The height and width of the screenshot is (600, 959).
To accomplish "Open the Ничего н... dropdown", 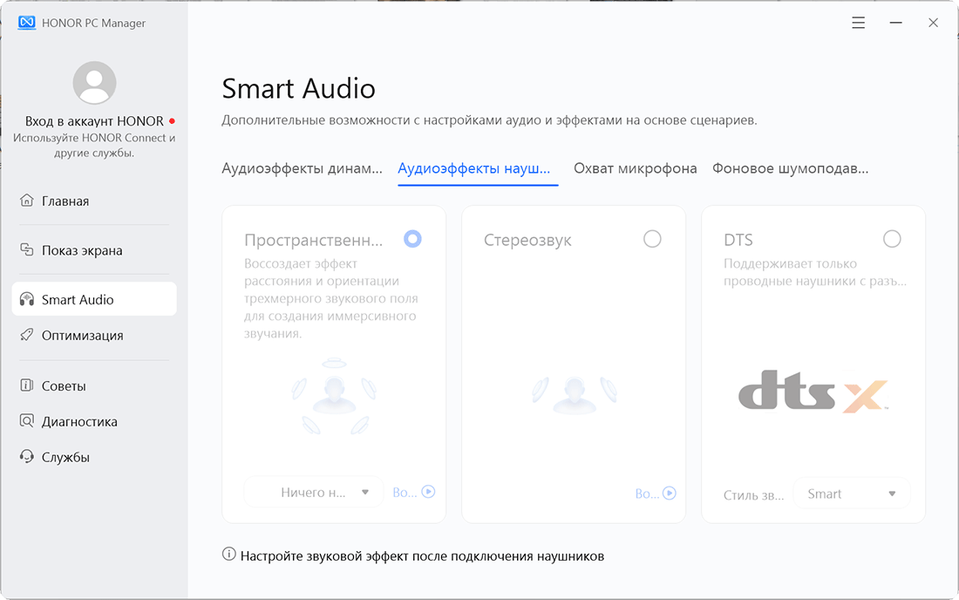I will (314, 492).
